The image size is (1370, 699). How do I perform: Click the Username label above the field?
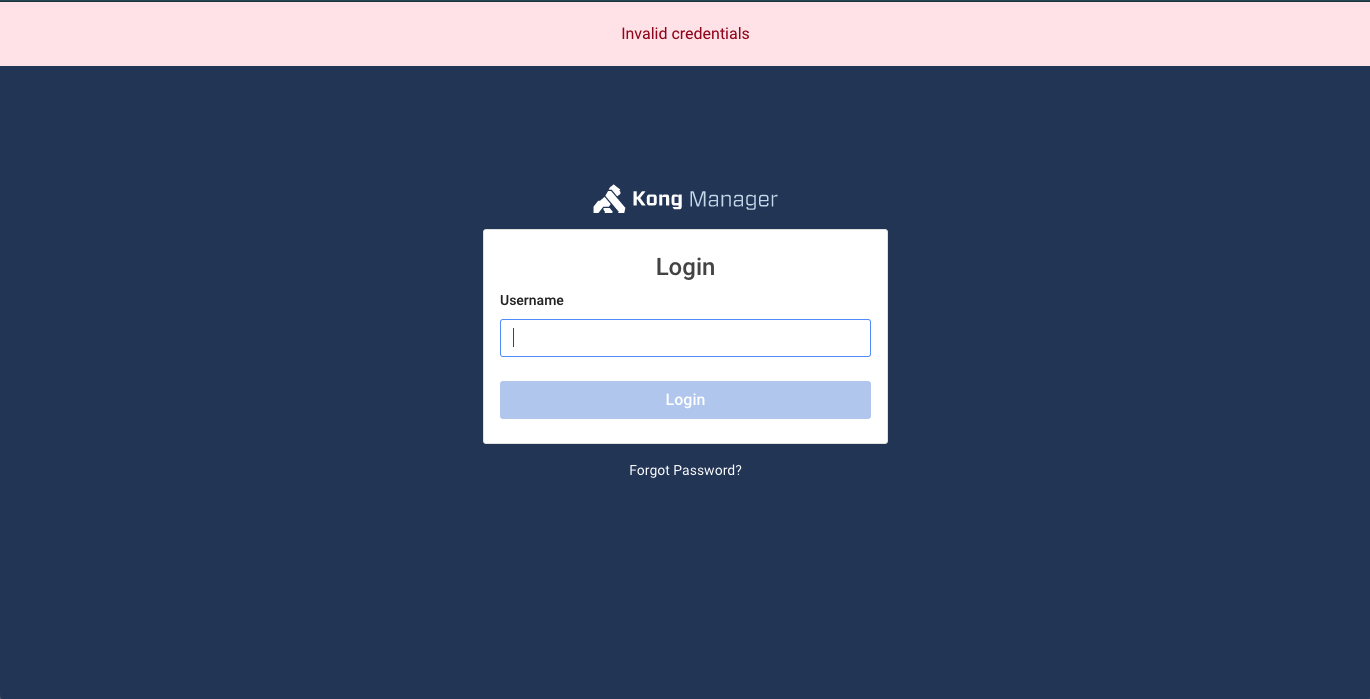[x=532, y=300]
